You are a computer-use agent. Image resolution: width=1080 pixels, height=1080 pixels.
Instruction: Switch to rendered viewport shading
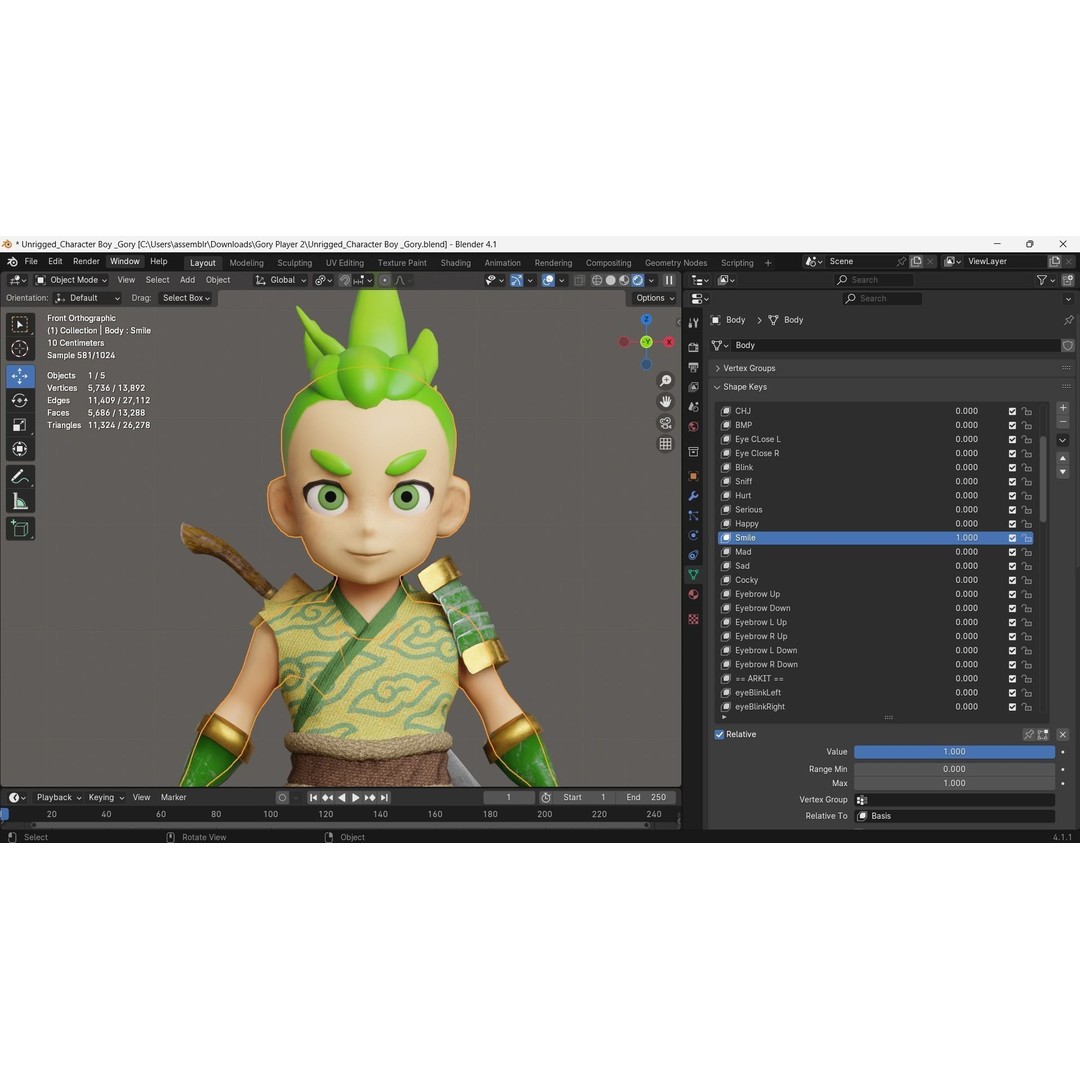click(x=638, y=280)
